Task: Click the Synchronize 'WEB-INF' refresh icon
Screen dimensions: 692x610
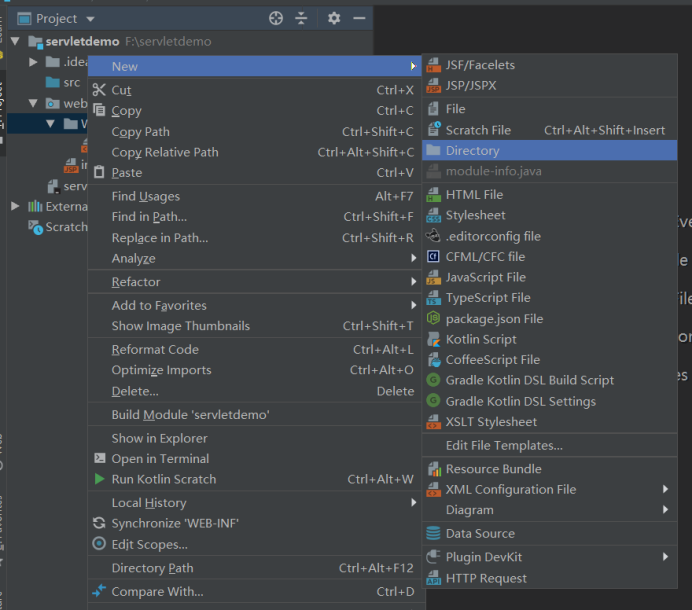Action: (x=99, y=523)
